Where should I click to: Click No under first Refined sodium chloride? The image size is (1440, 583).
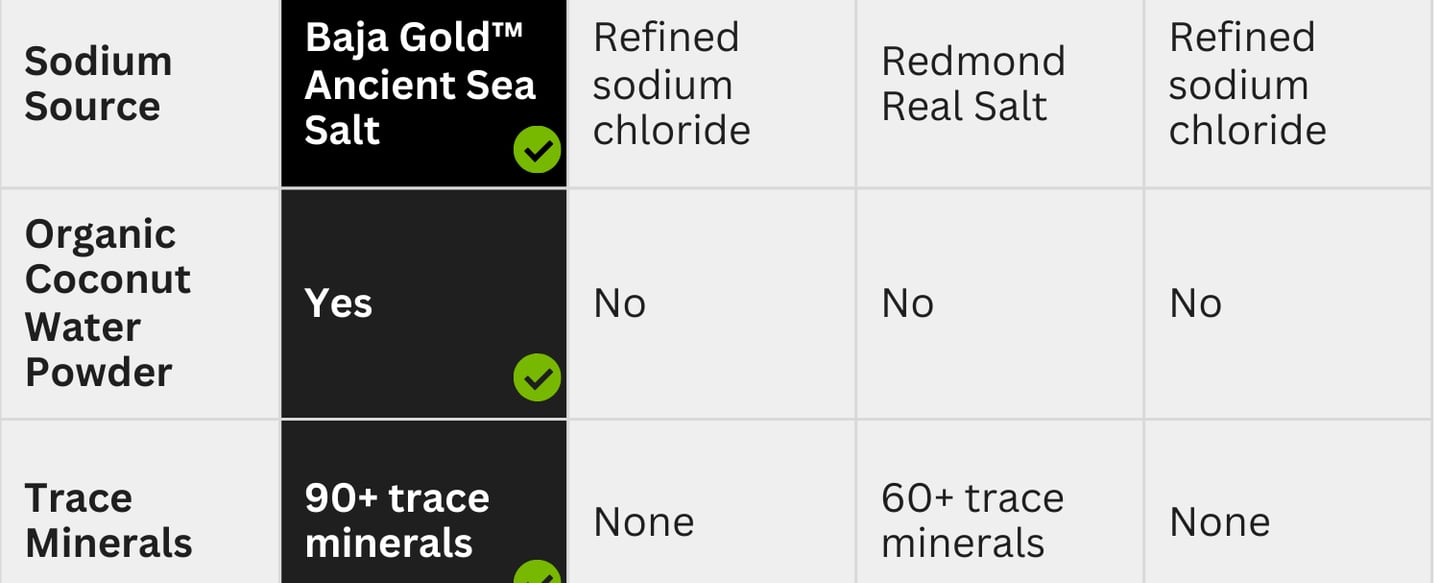[x=619, y=303]
